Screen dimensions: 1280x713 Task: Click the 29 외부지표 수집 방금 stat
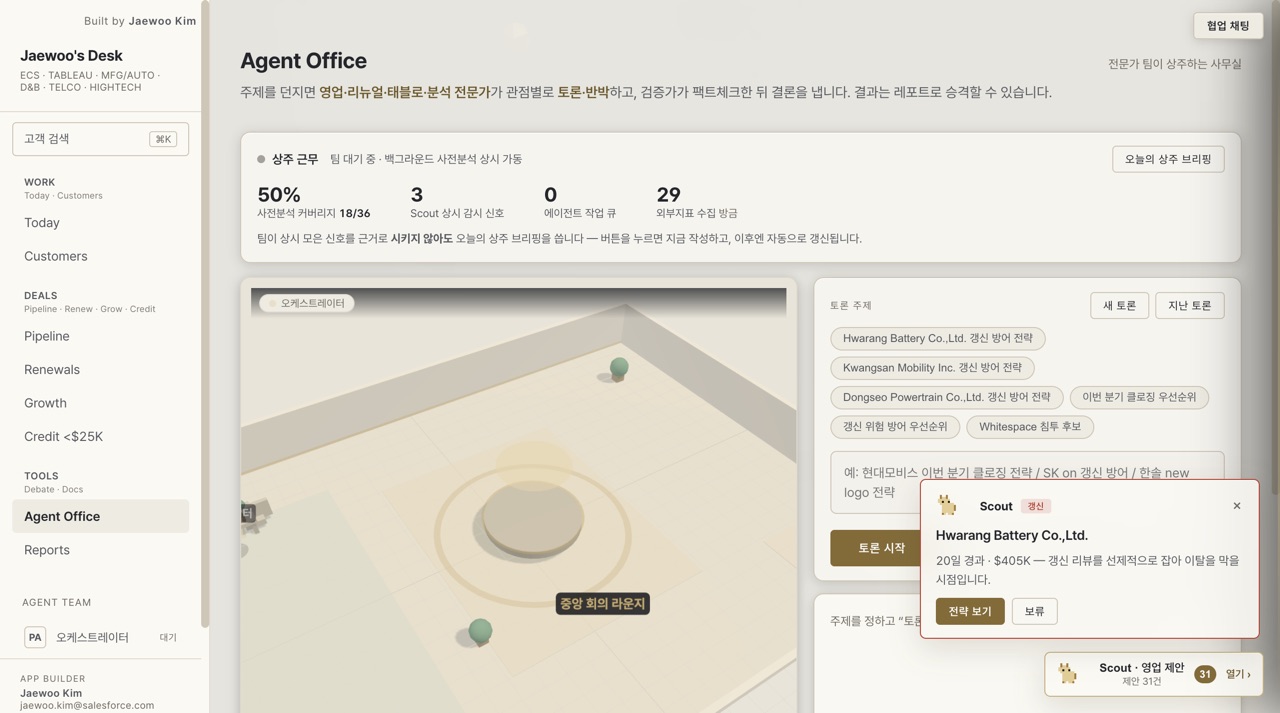pyautogui.click(x=697, y=202)
